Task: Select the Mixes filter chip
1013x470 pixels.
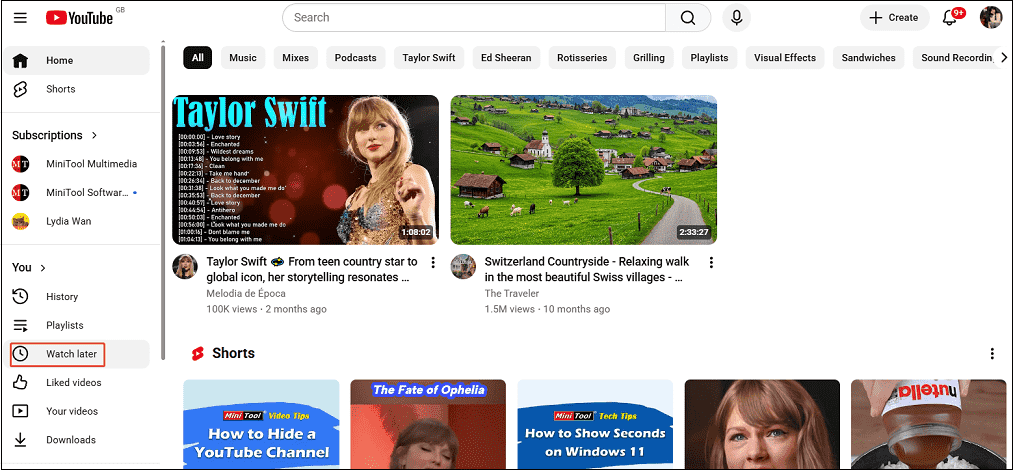Action: point(295,57)
